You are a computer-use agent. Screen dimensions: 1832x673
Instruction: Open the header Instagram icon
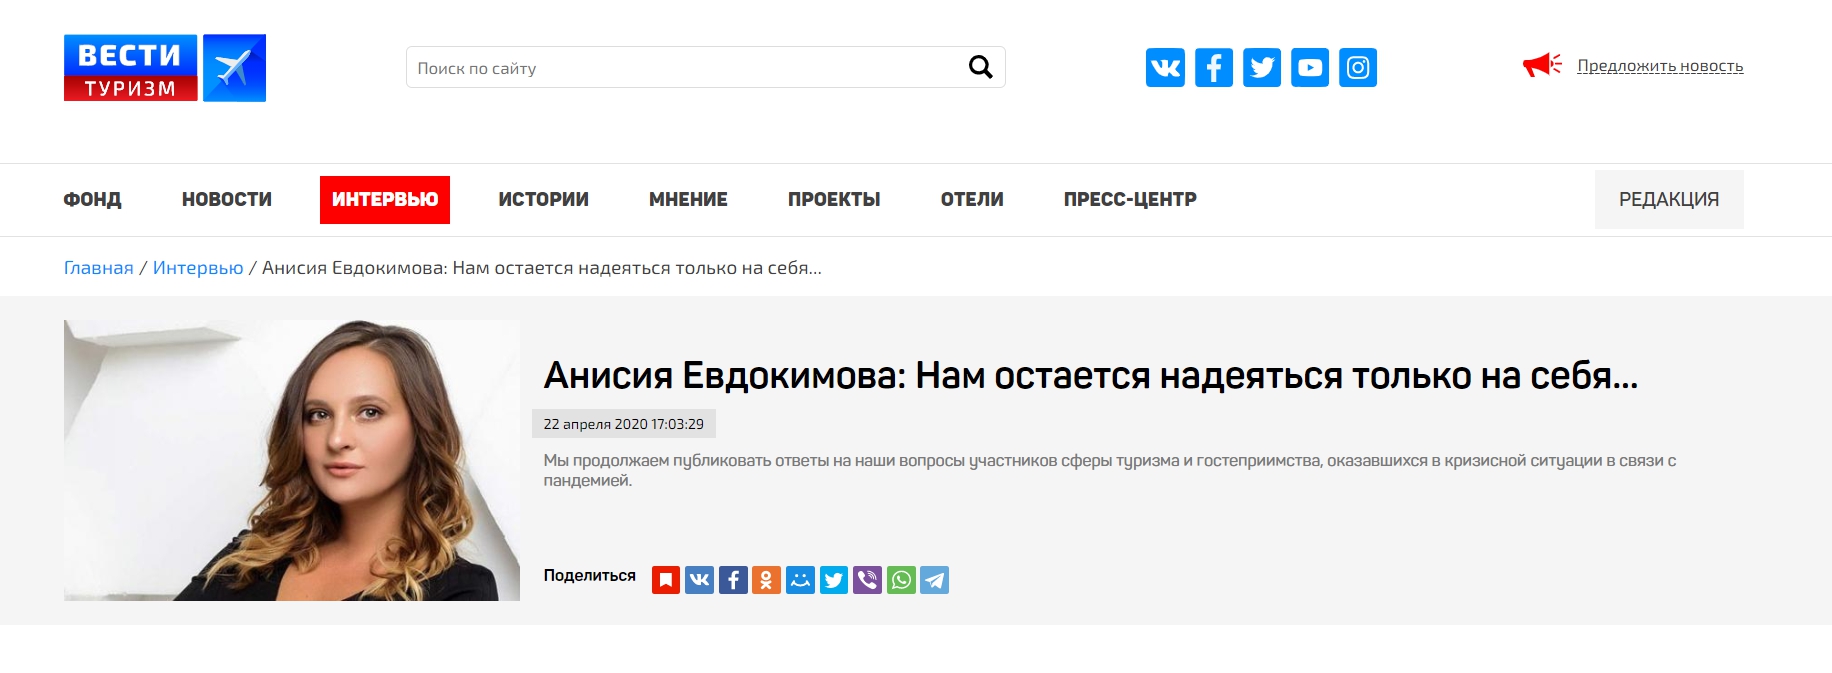(x=1357, y=68)
